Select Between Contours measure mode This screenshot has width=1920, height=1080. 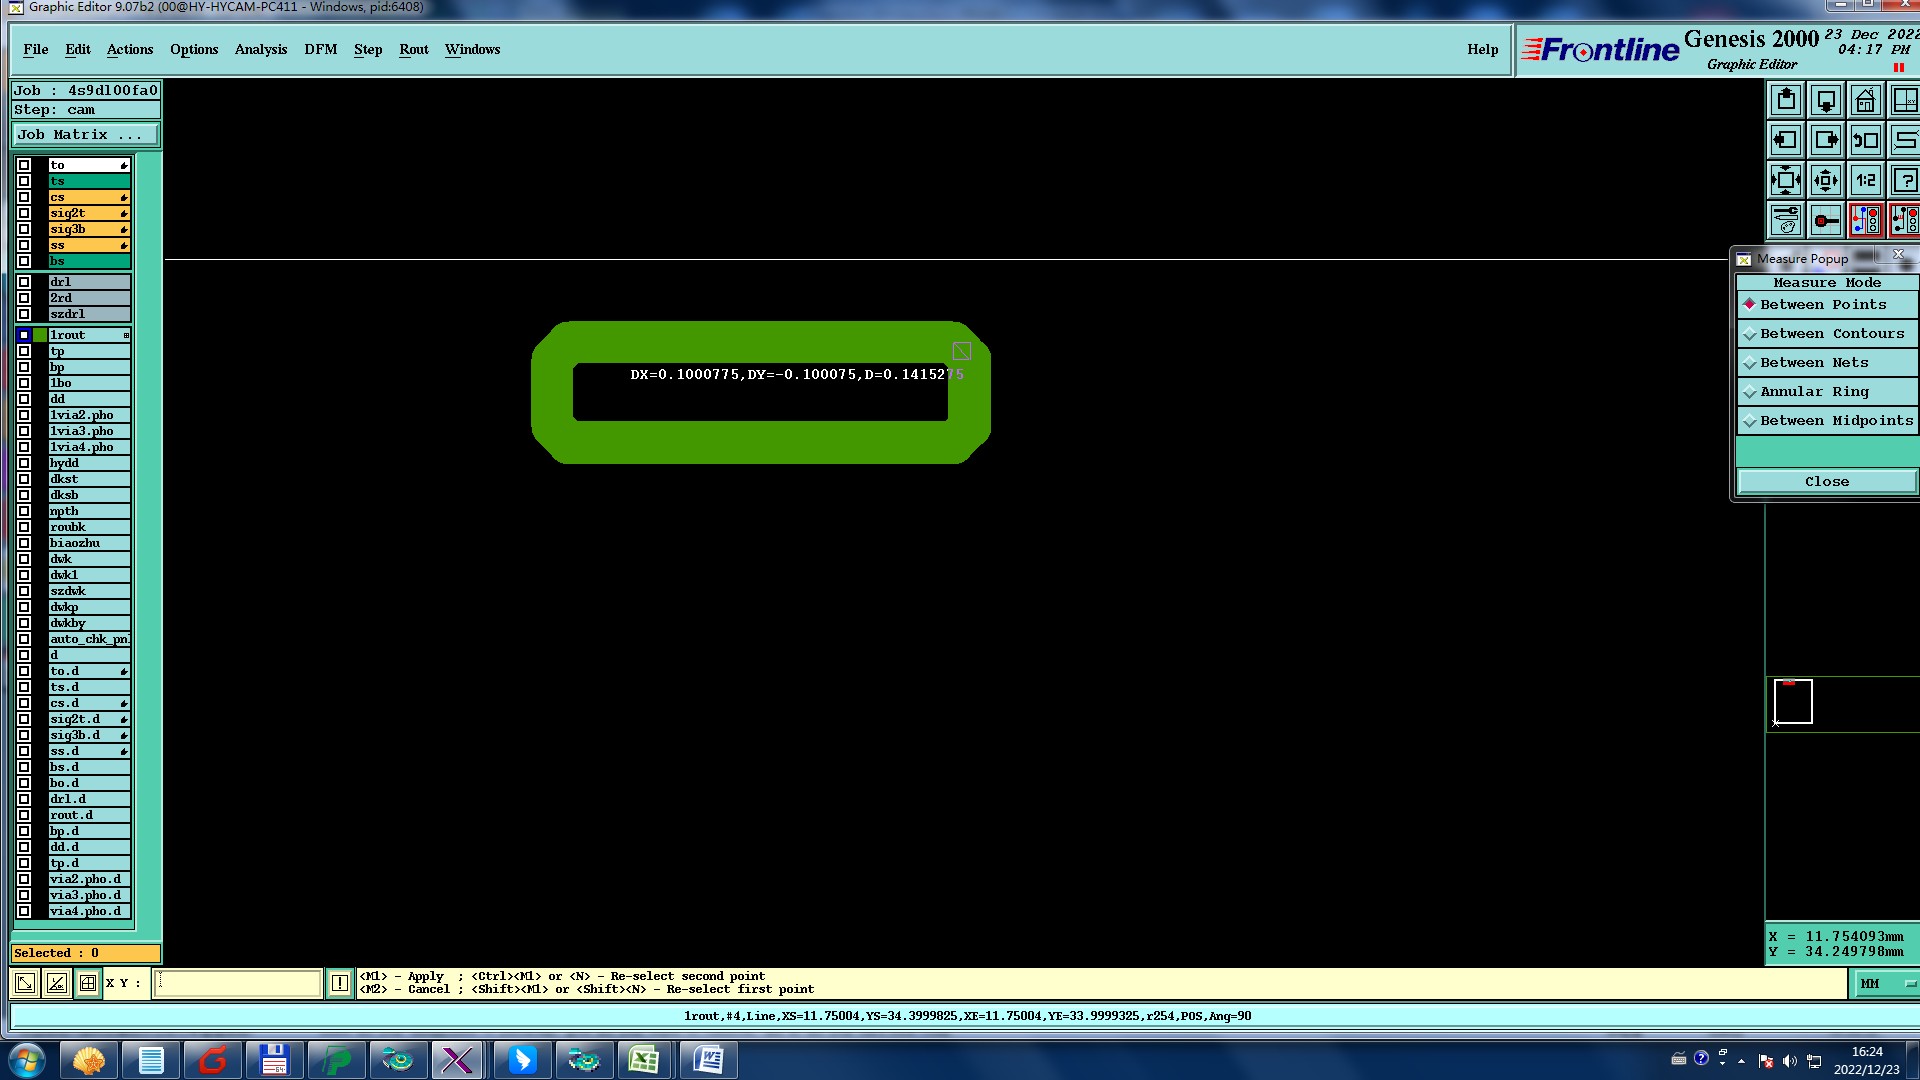[x=1831, y=334]
